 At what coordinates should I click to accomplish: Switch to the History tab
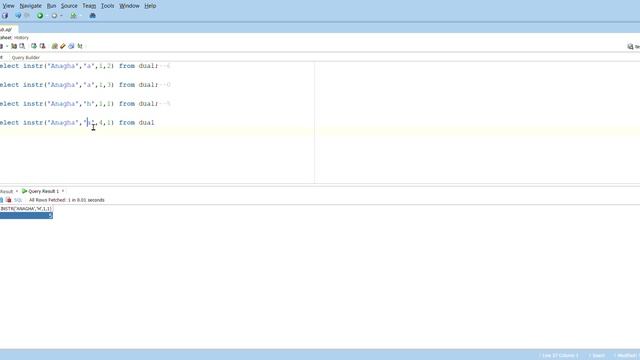pos(21,38)
